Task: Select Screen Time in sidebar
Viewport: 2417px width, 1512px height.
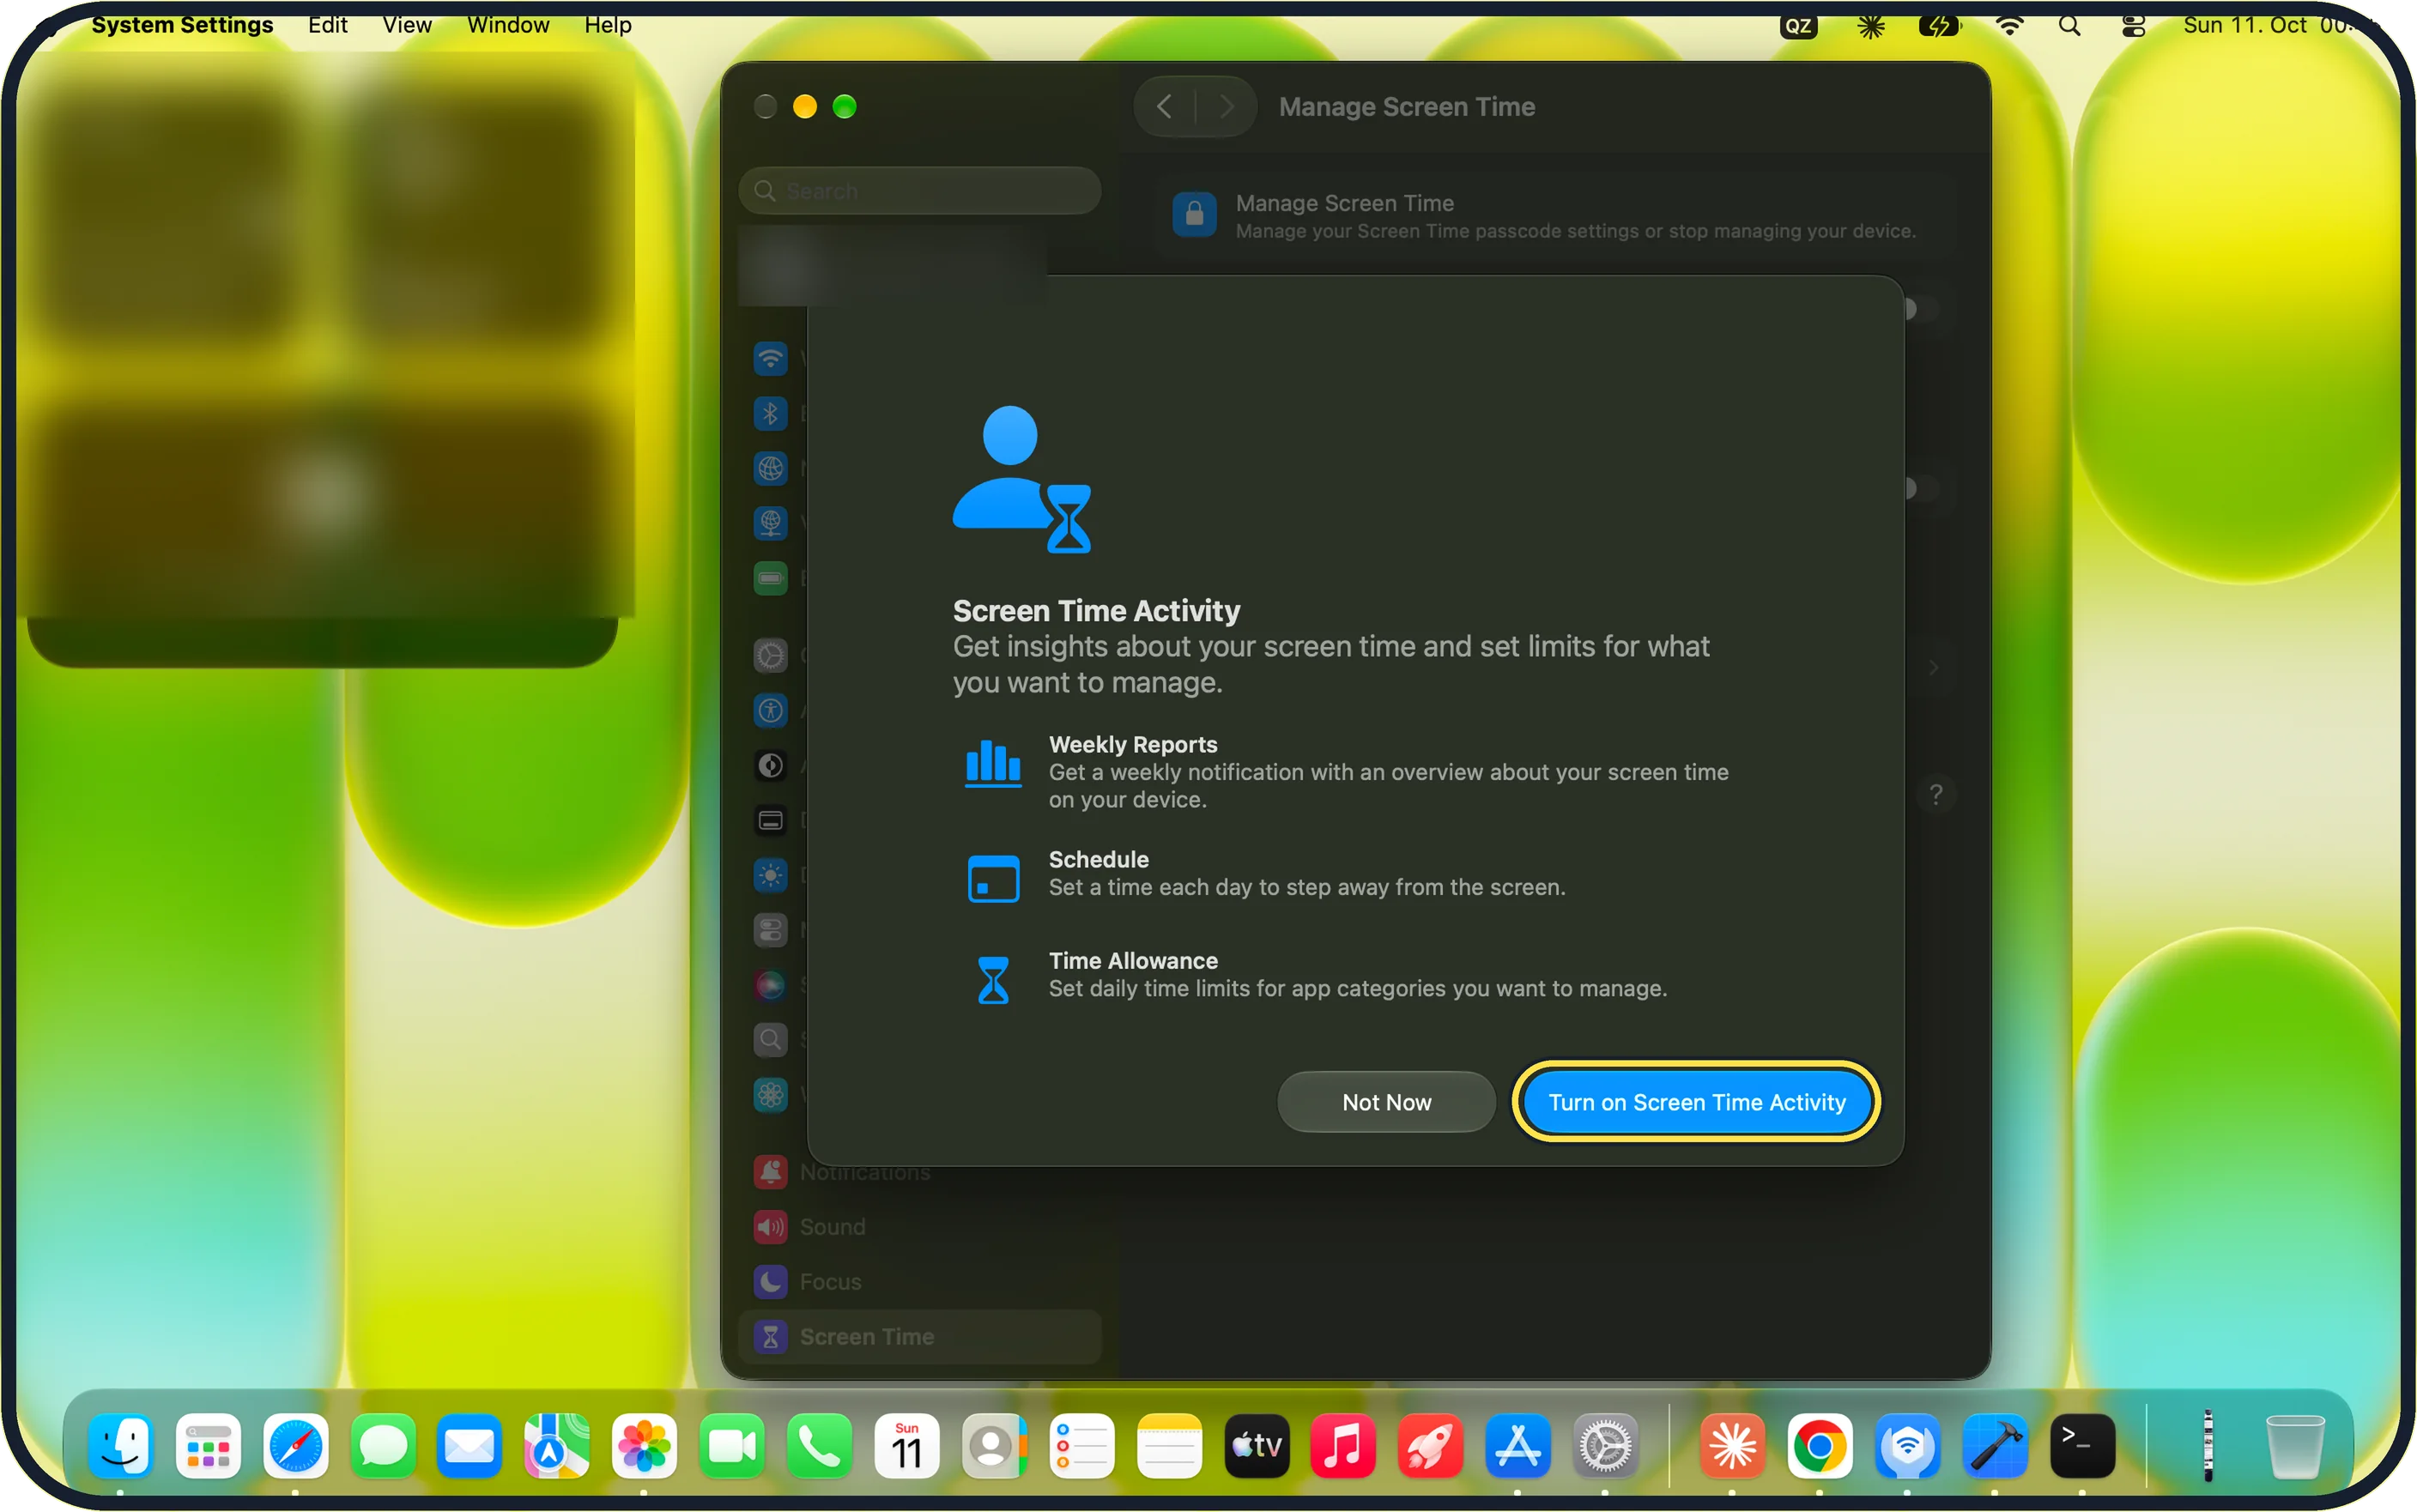Action: click(x=919, y=1336)
